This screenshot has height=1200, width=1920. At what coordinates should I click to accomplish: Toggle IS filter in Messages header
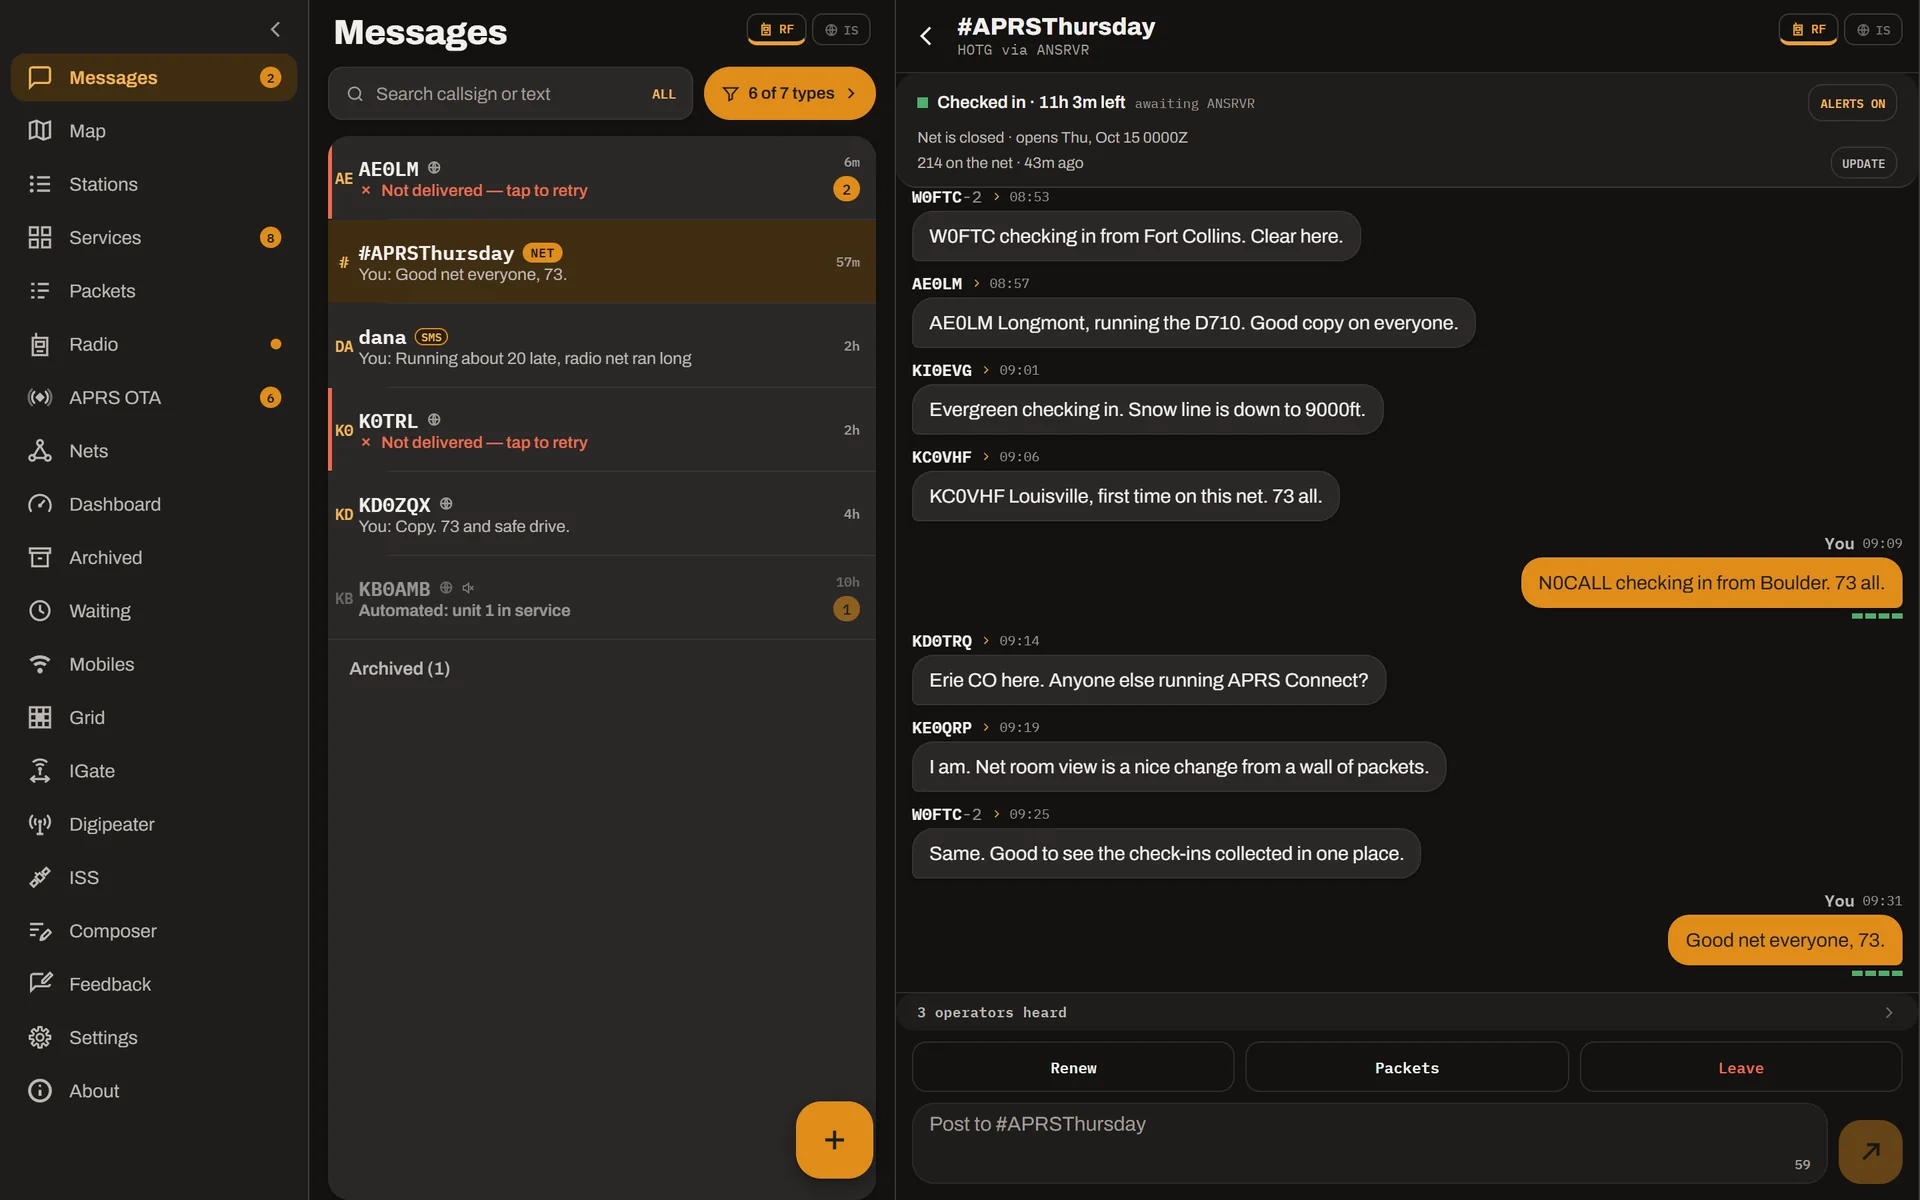(x=841, y=30)
